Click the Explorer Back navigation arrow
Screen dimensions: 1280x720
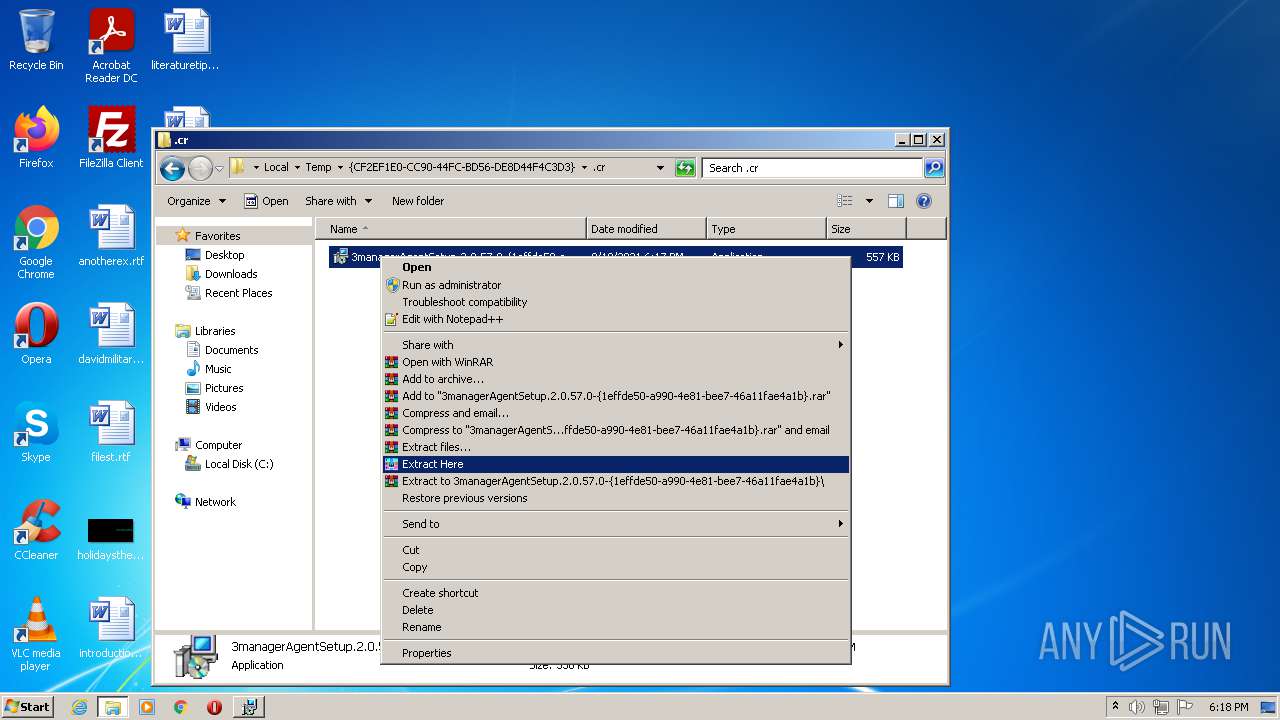[172, 168]
